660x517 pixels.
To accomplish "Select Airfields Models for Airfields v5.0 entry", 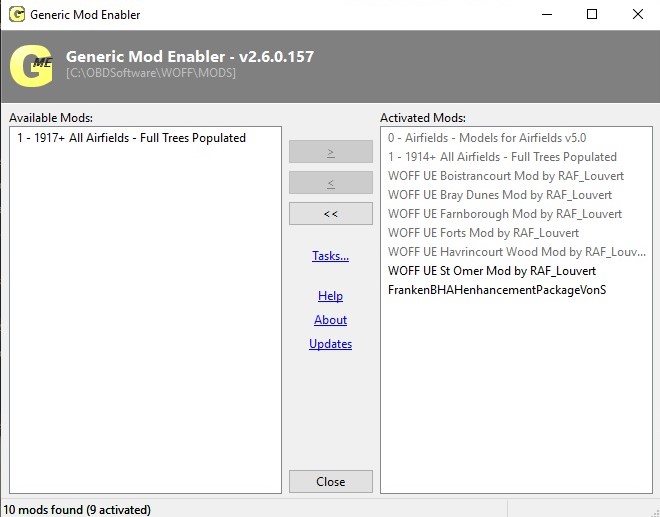I will pos(487,138).
